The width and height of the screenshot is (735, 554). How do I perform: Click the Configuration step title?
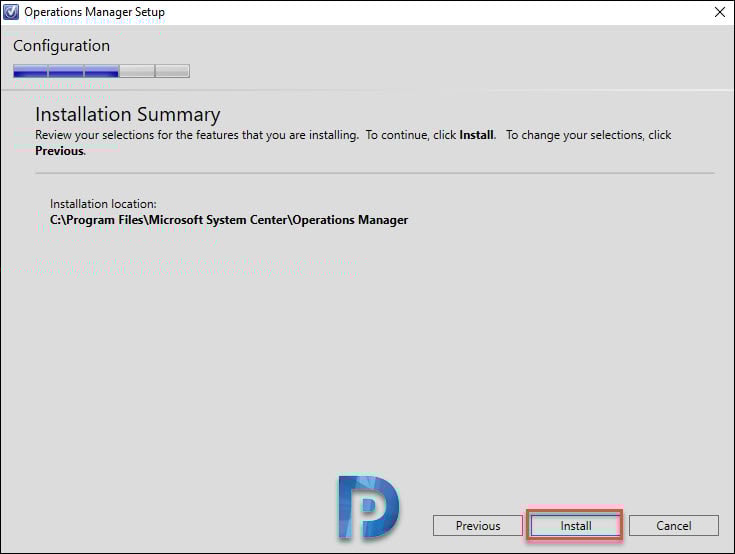pos(61,46)
